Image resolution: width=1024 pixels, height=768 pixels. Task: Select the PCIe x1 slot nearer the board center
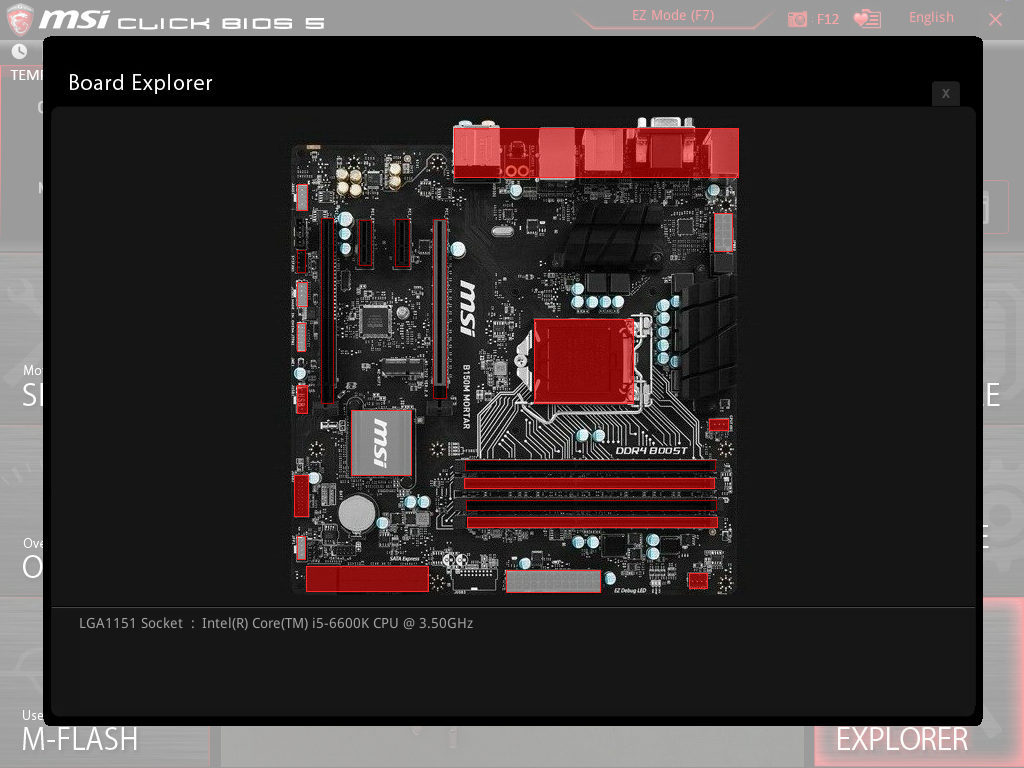tap(402, 244)
